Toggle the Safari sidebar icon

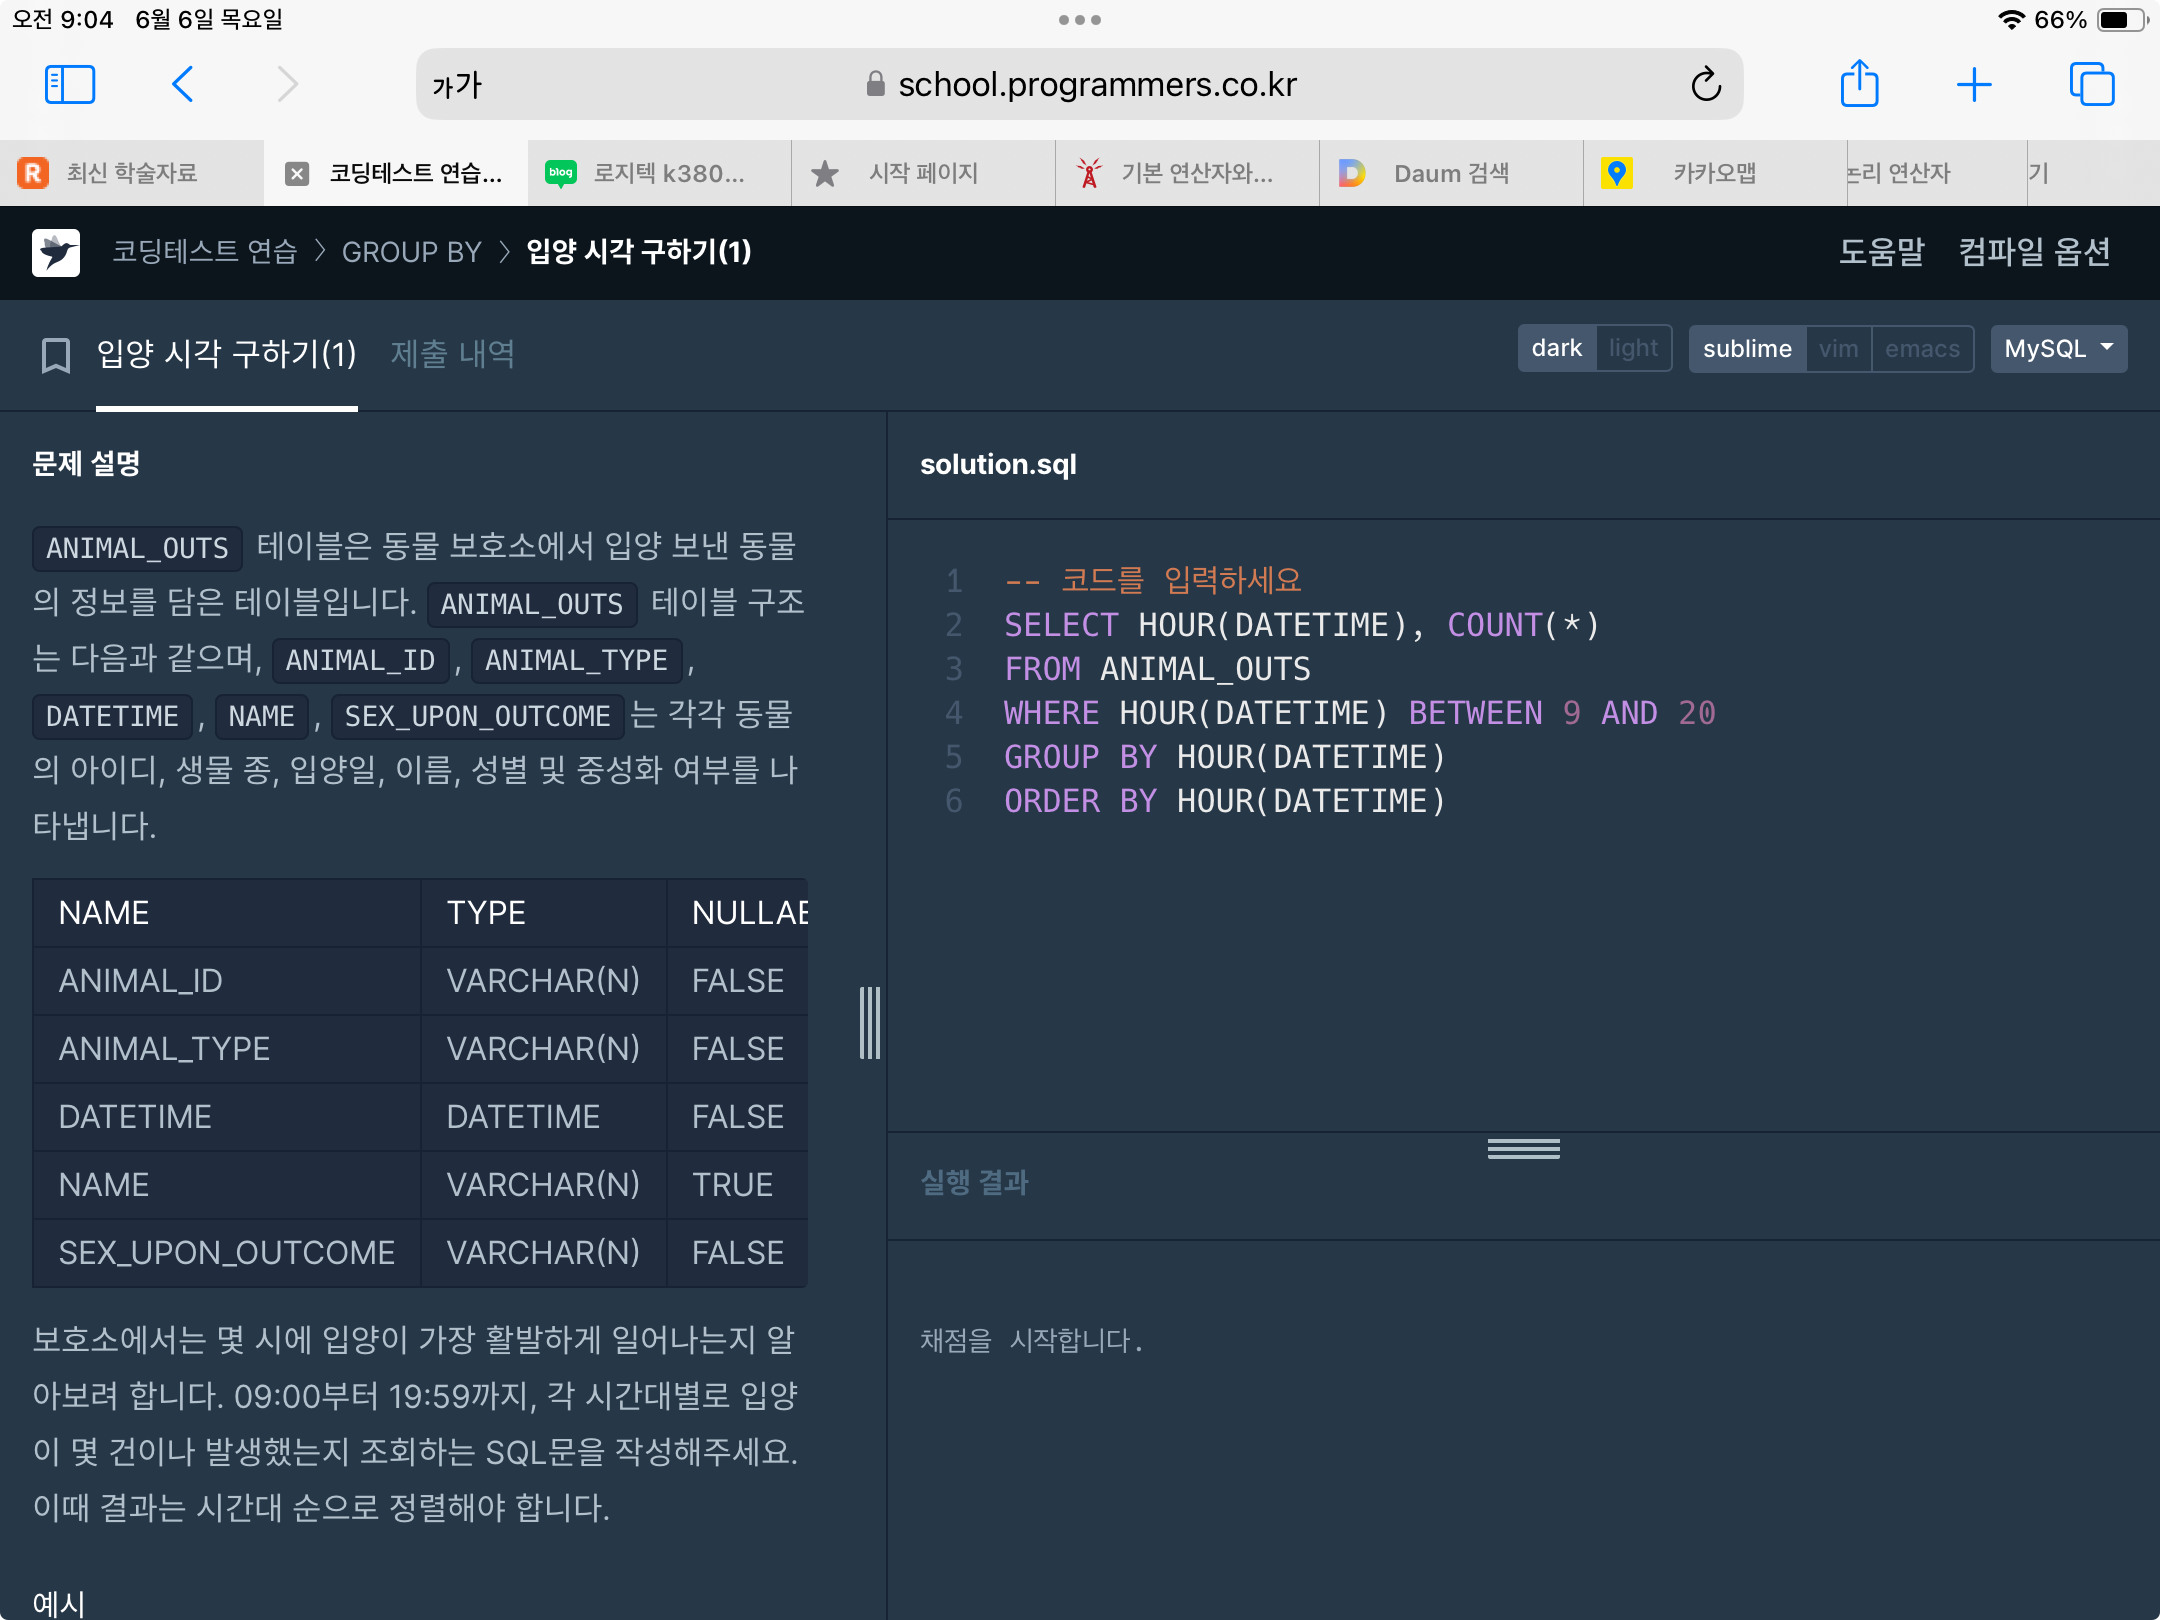70,85
